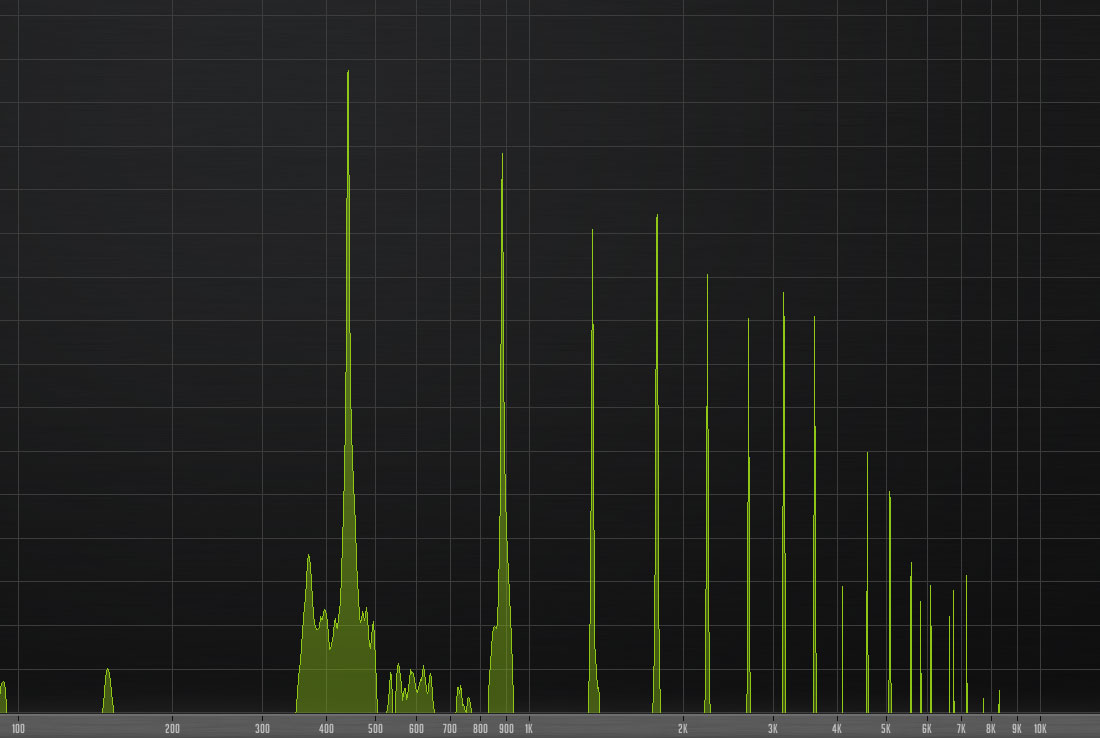
Task: Select the 700 frequency axis label
Action: (x=450, y=729)
